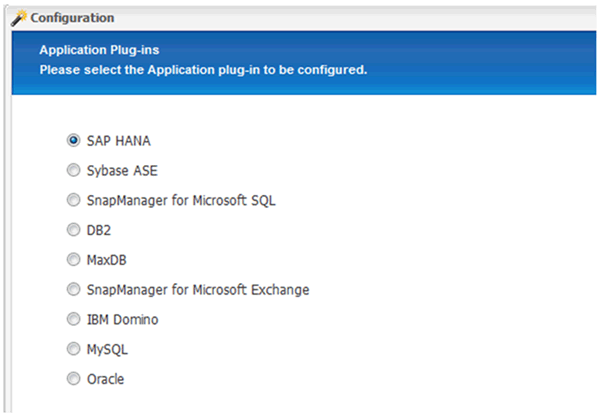Choose SnapManager for Microsoft Exchange radio button
Image resolution: width=600 pixels, height=414 pixels.
[73, 290]
